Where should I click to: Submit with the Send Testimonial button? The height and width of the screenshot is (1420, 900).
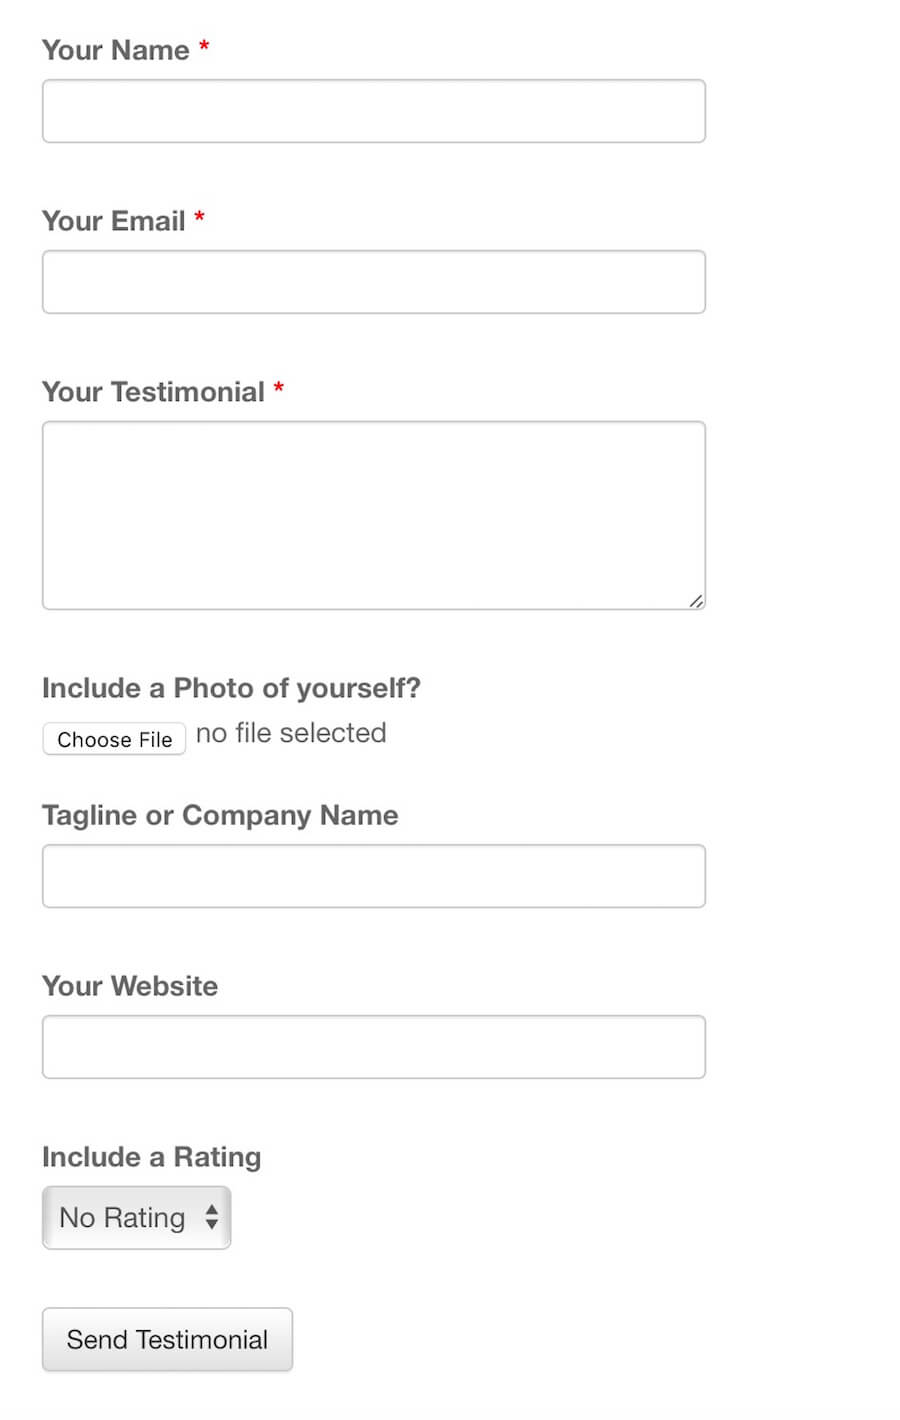167,1339
